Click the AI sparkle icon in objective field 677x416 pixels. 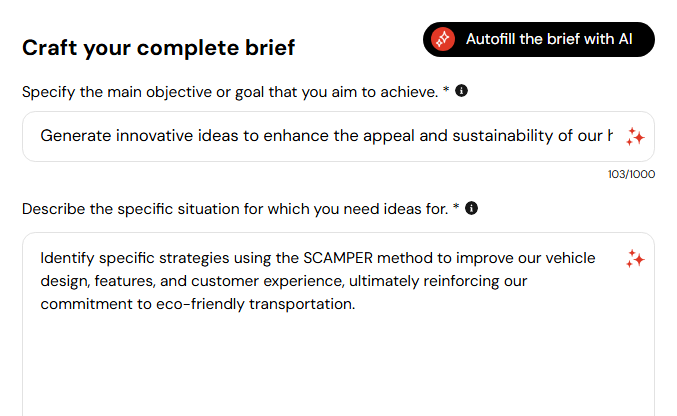point(635,137)
